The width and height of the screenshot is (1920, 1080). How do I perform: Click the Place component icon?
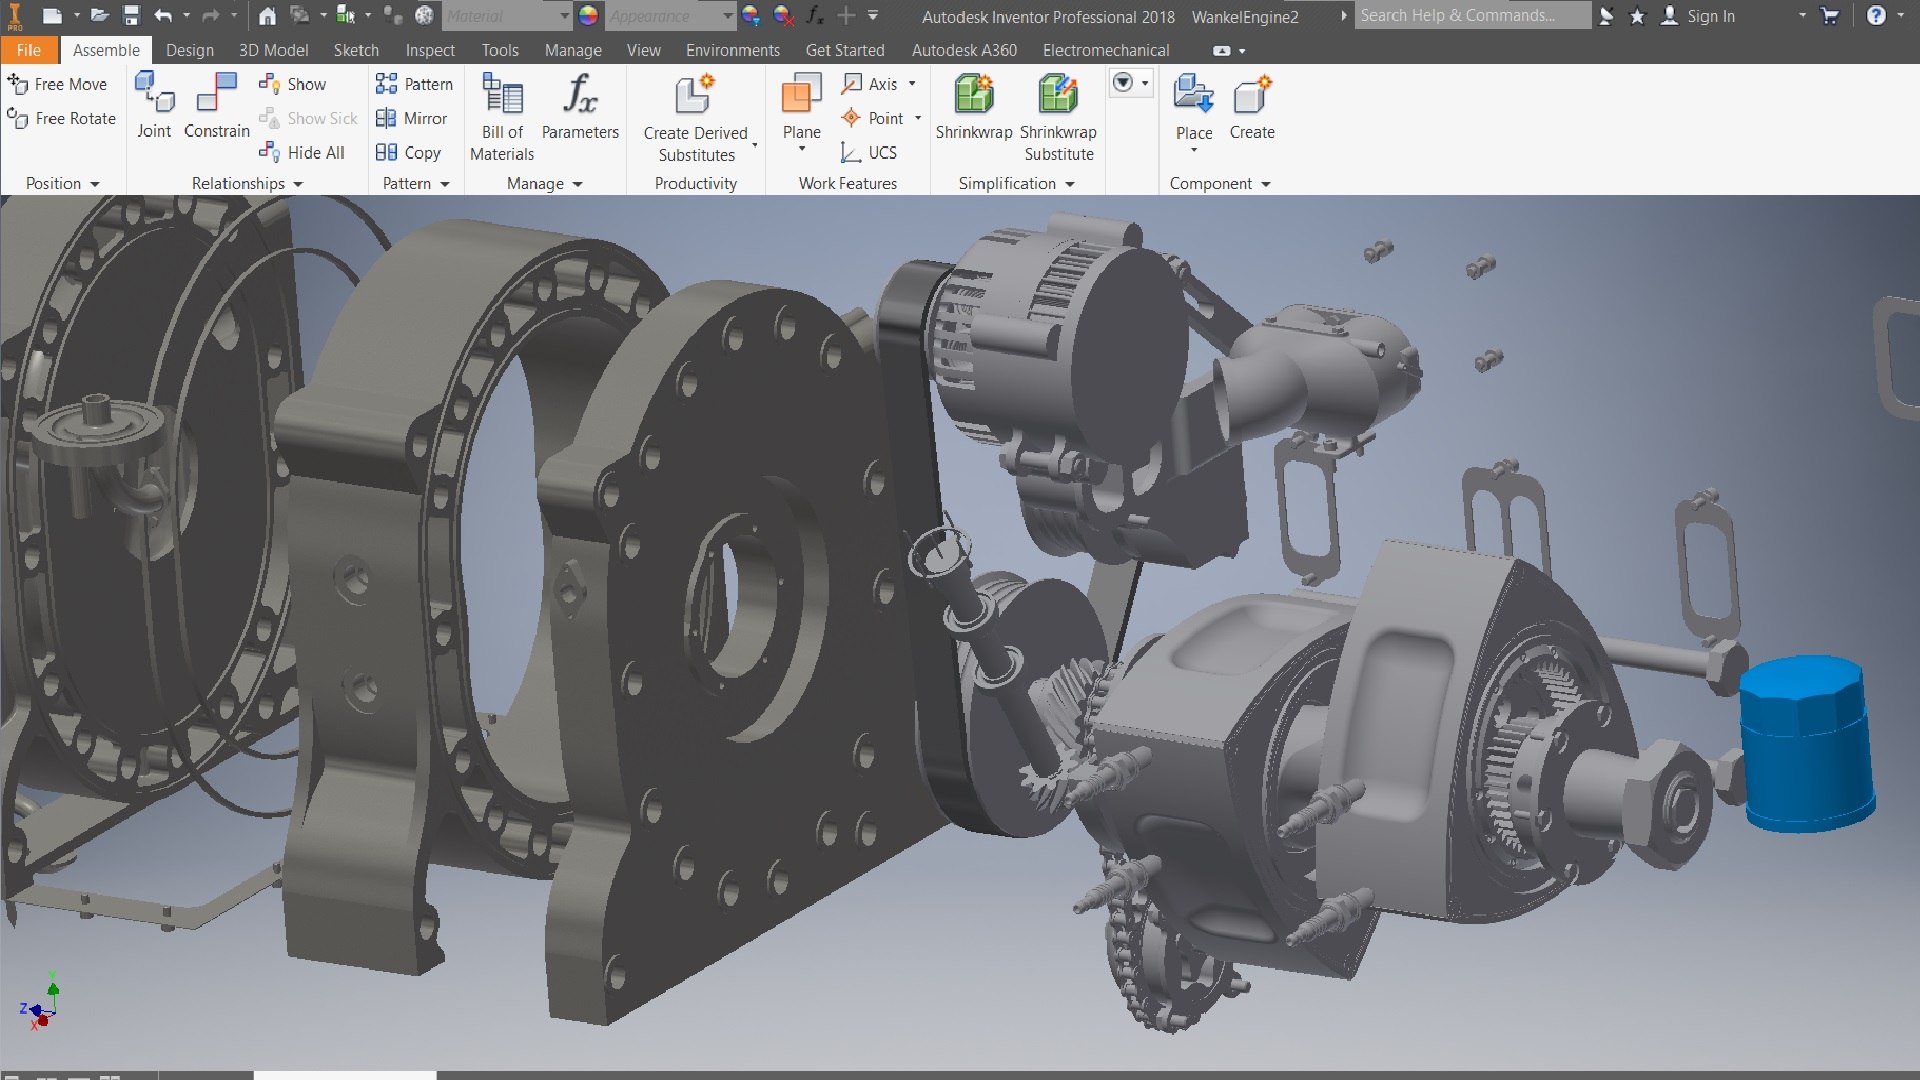1193,95
